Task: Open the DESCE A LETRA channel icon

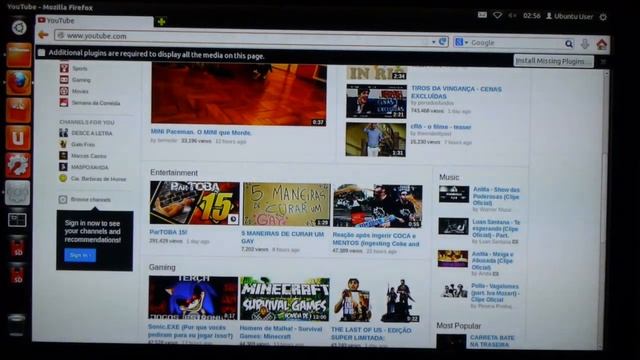Action: tap(63, 133)
